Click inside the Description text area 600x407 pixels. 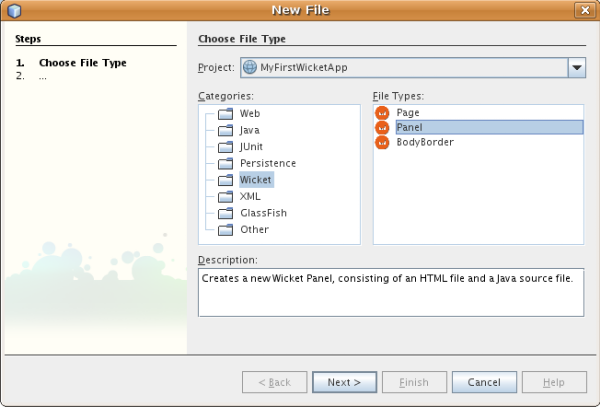391,293
